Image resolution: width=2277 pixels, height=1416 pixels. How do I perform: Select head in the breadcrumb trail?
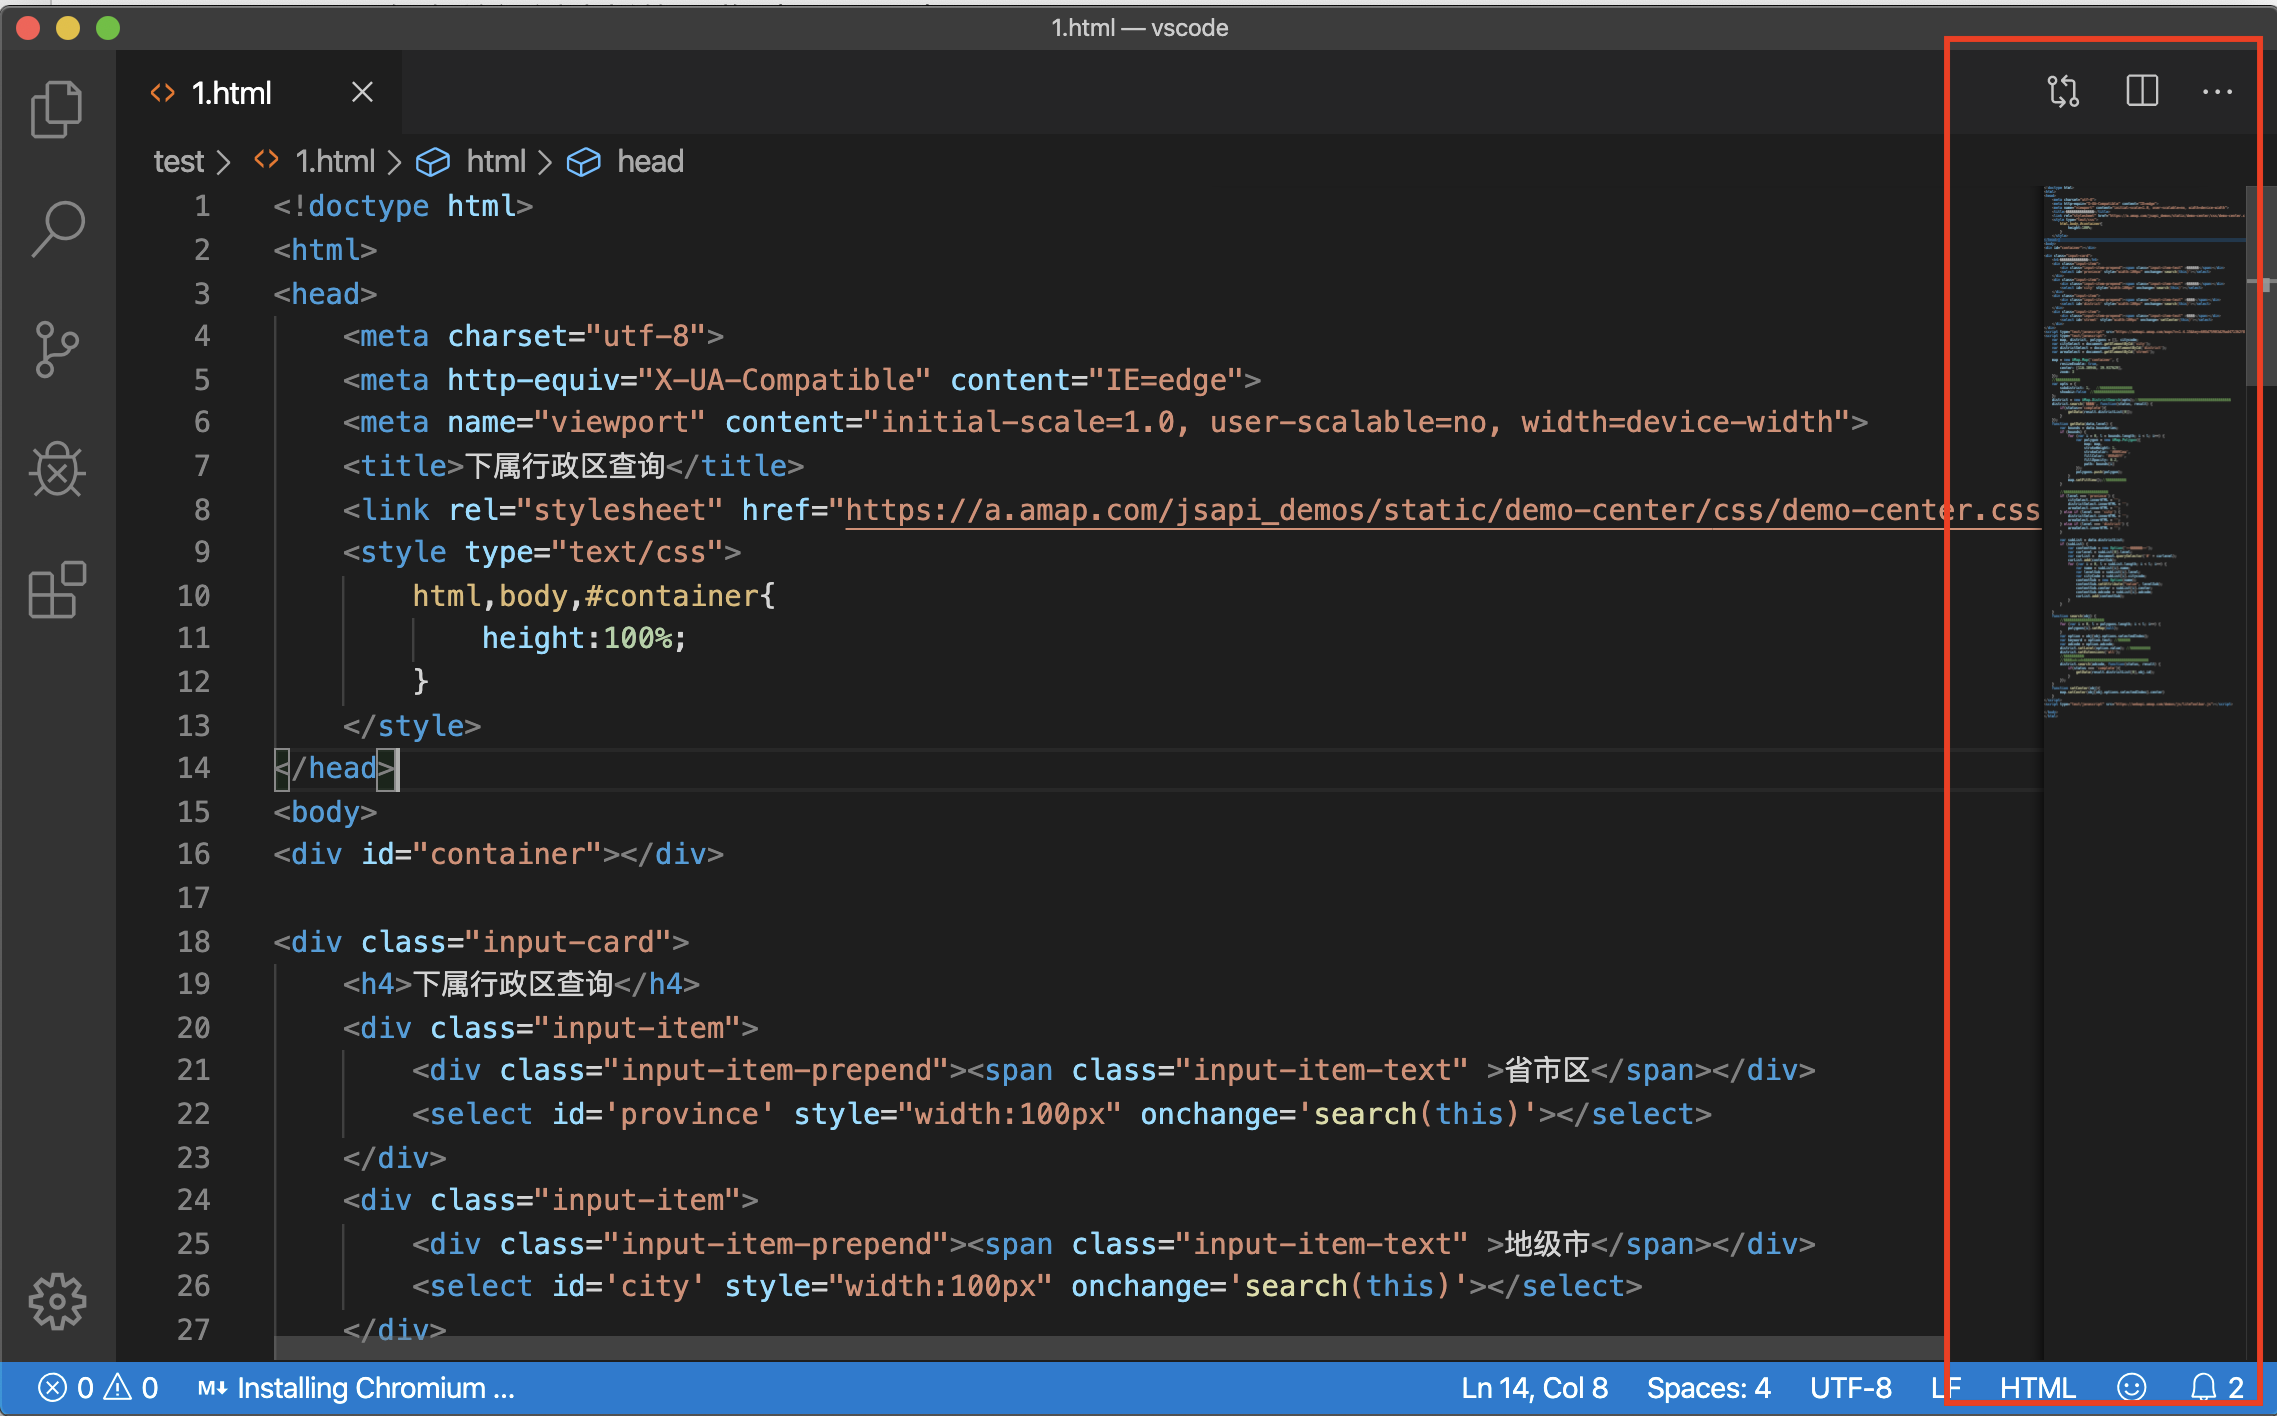(650, 161)
